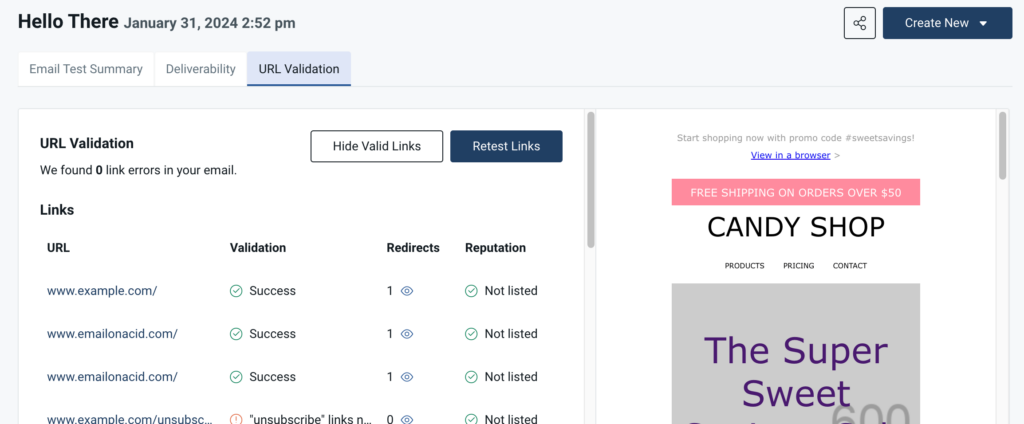The width and height of the screenshot is (1024, 424).
Task: Click the links panel vertical scrollbar
Action: [590, 180]
